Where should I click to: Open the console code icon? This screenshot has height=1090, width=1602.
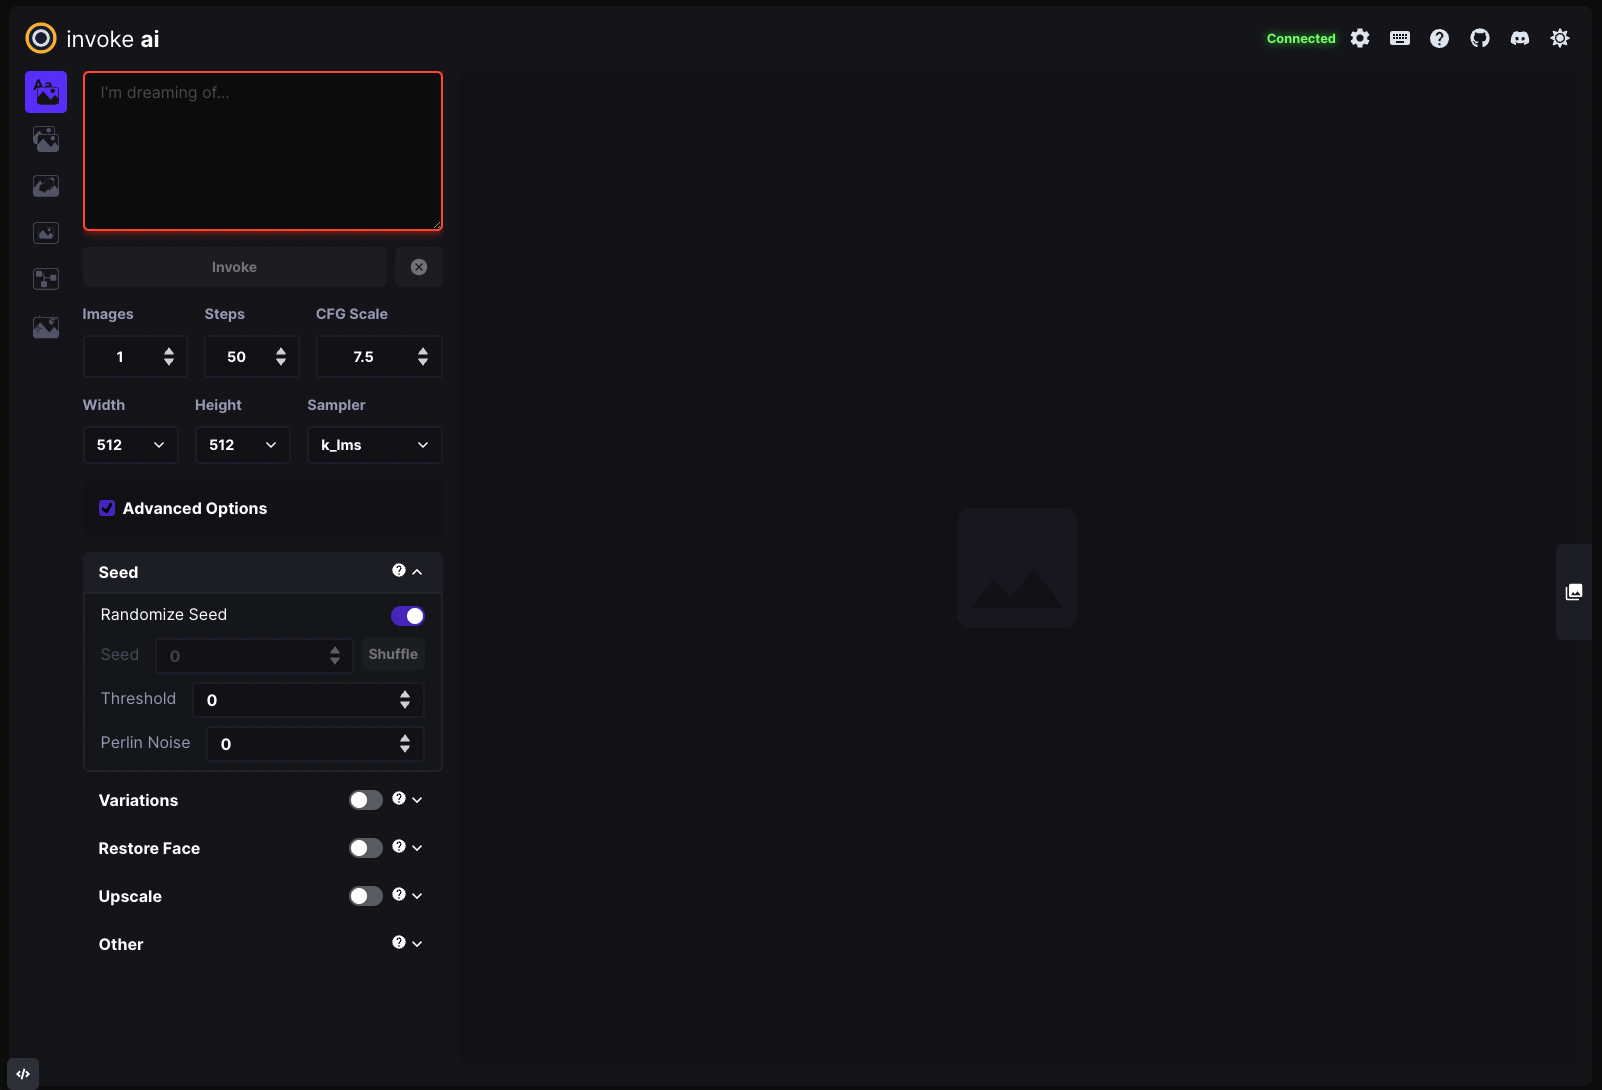click(x=23, y=1074)
